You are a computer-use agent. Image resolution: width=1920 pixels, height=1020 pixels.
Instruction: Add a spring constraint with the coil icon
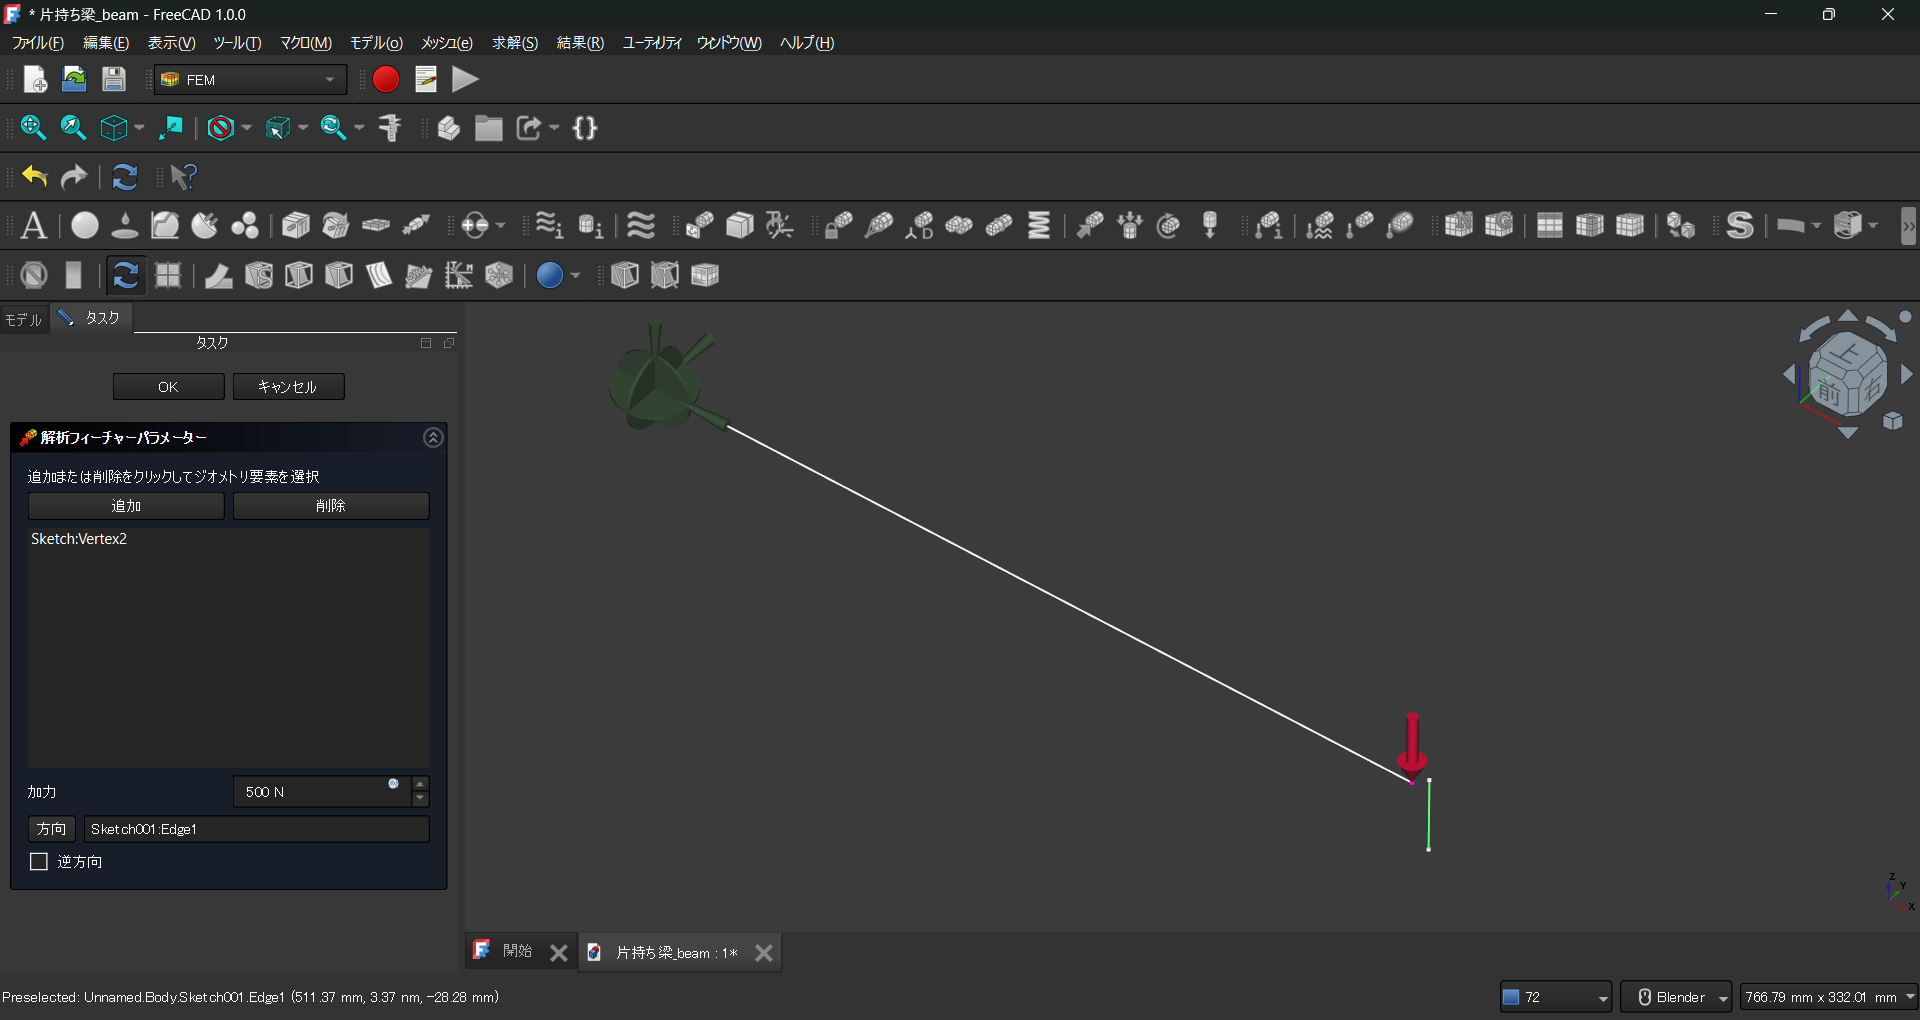click(x=1040, y=226)
